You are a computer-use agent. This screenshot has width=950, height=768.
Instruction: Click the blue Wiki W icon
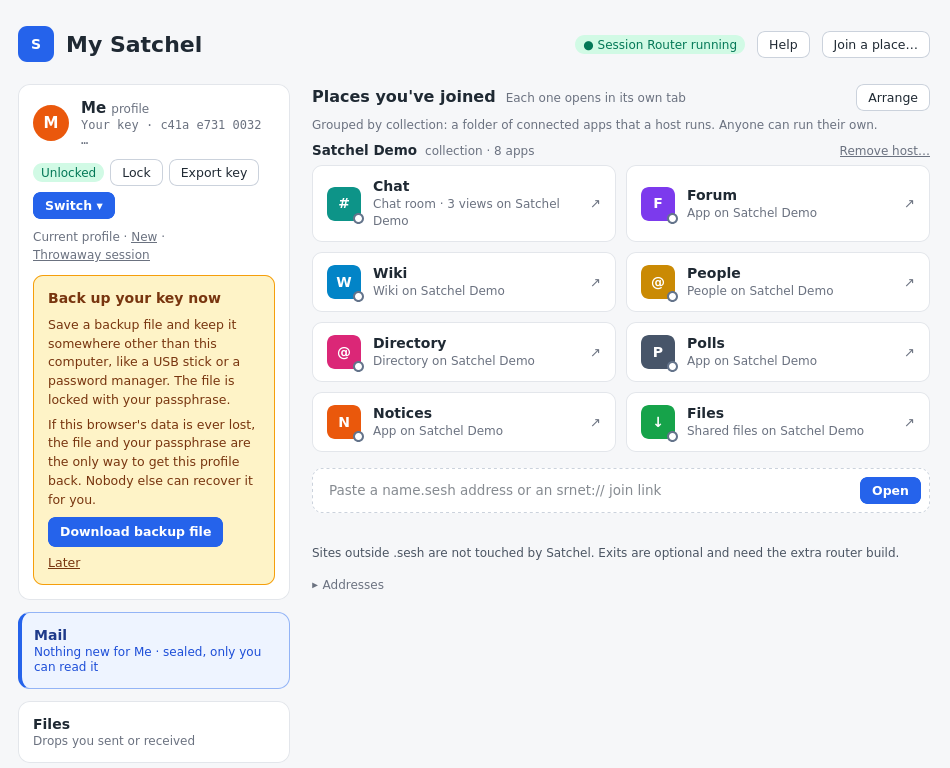pyautogui.click(x=344, y=282)
